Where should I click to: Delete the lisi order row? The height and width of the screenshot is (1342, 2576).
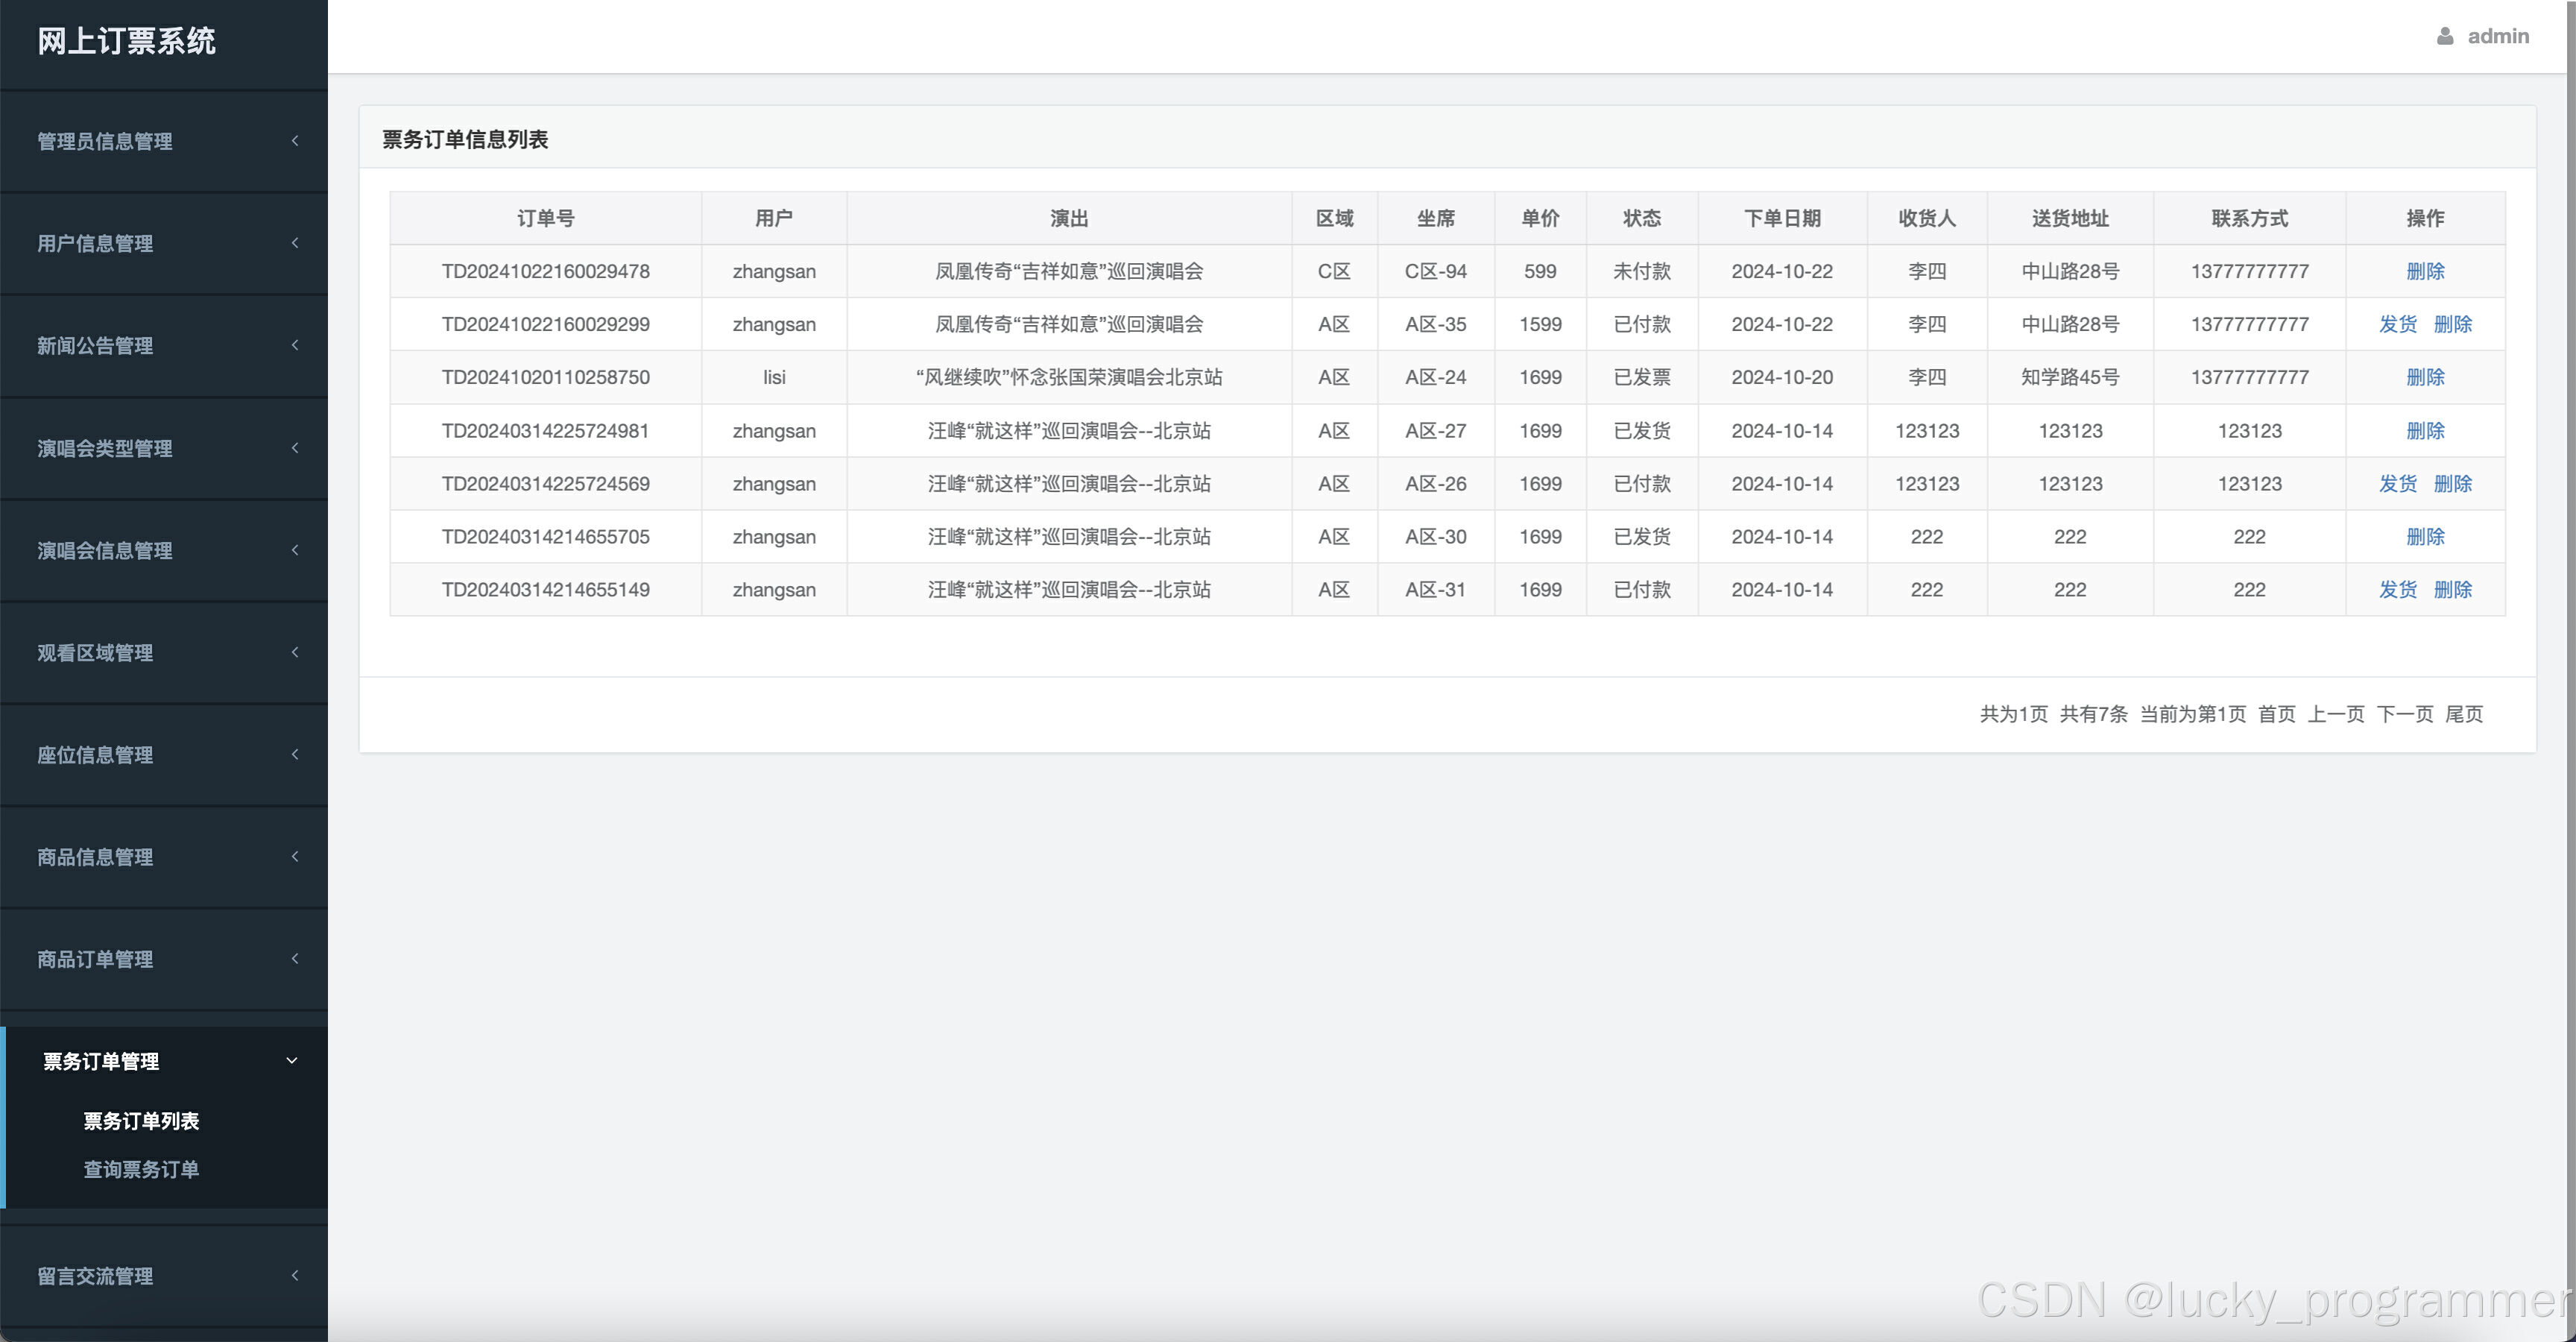point(2425,377)
